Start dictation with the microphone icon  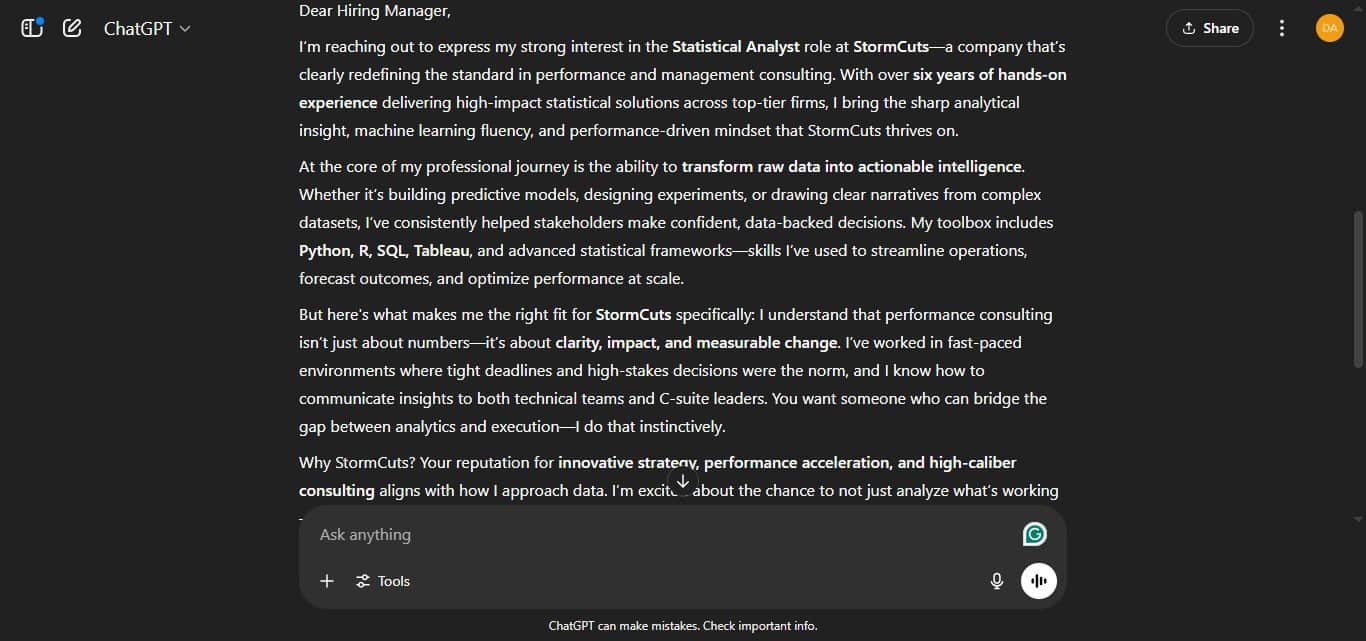(x=996, y=581)
